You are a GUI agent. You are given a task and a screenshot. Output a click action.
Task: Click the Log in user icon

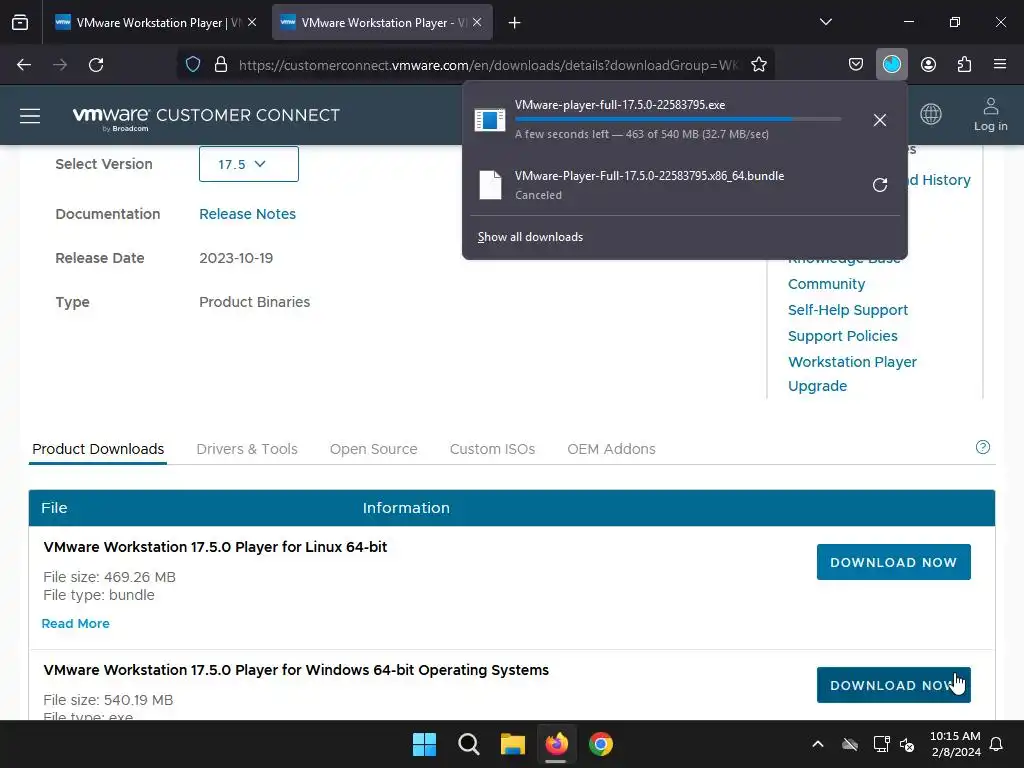[x=991, y=115]
